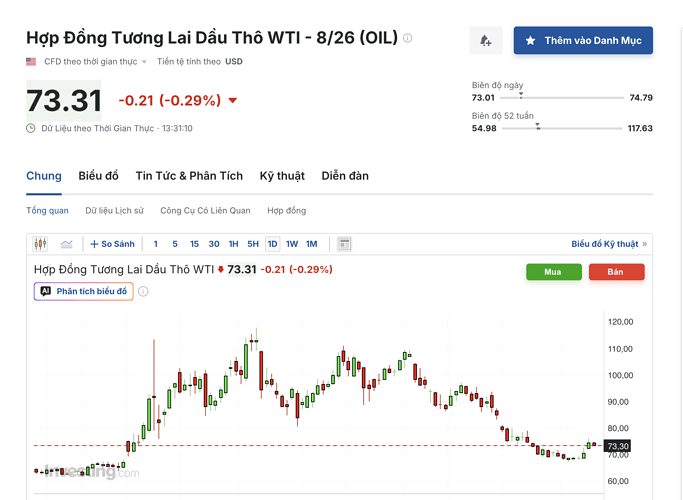
Task: Click the info icon beside the title
Action: pyautogui.click(x=407, y=38)
